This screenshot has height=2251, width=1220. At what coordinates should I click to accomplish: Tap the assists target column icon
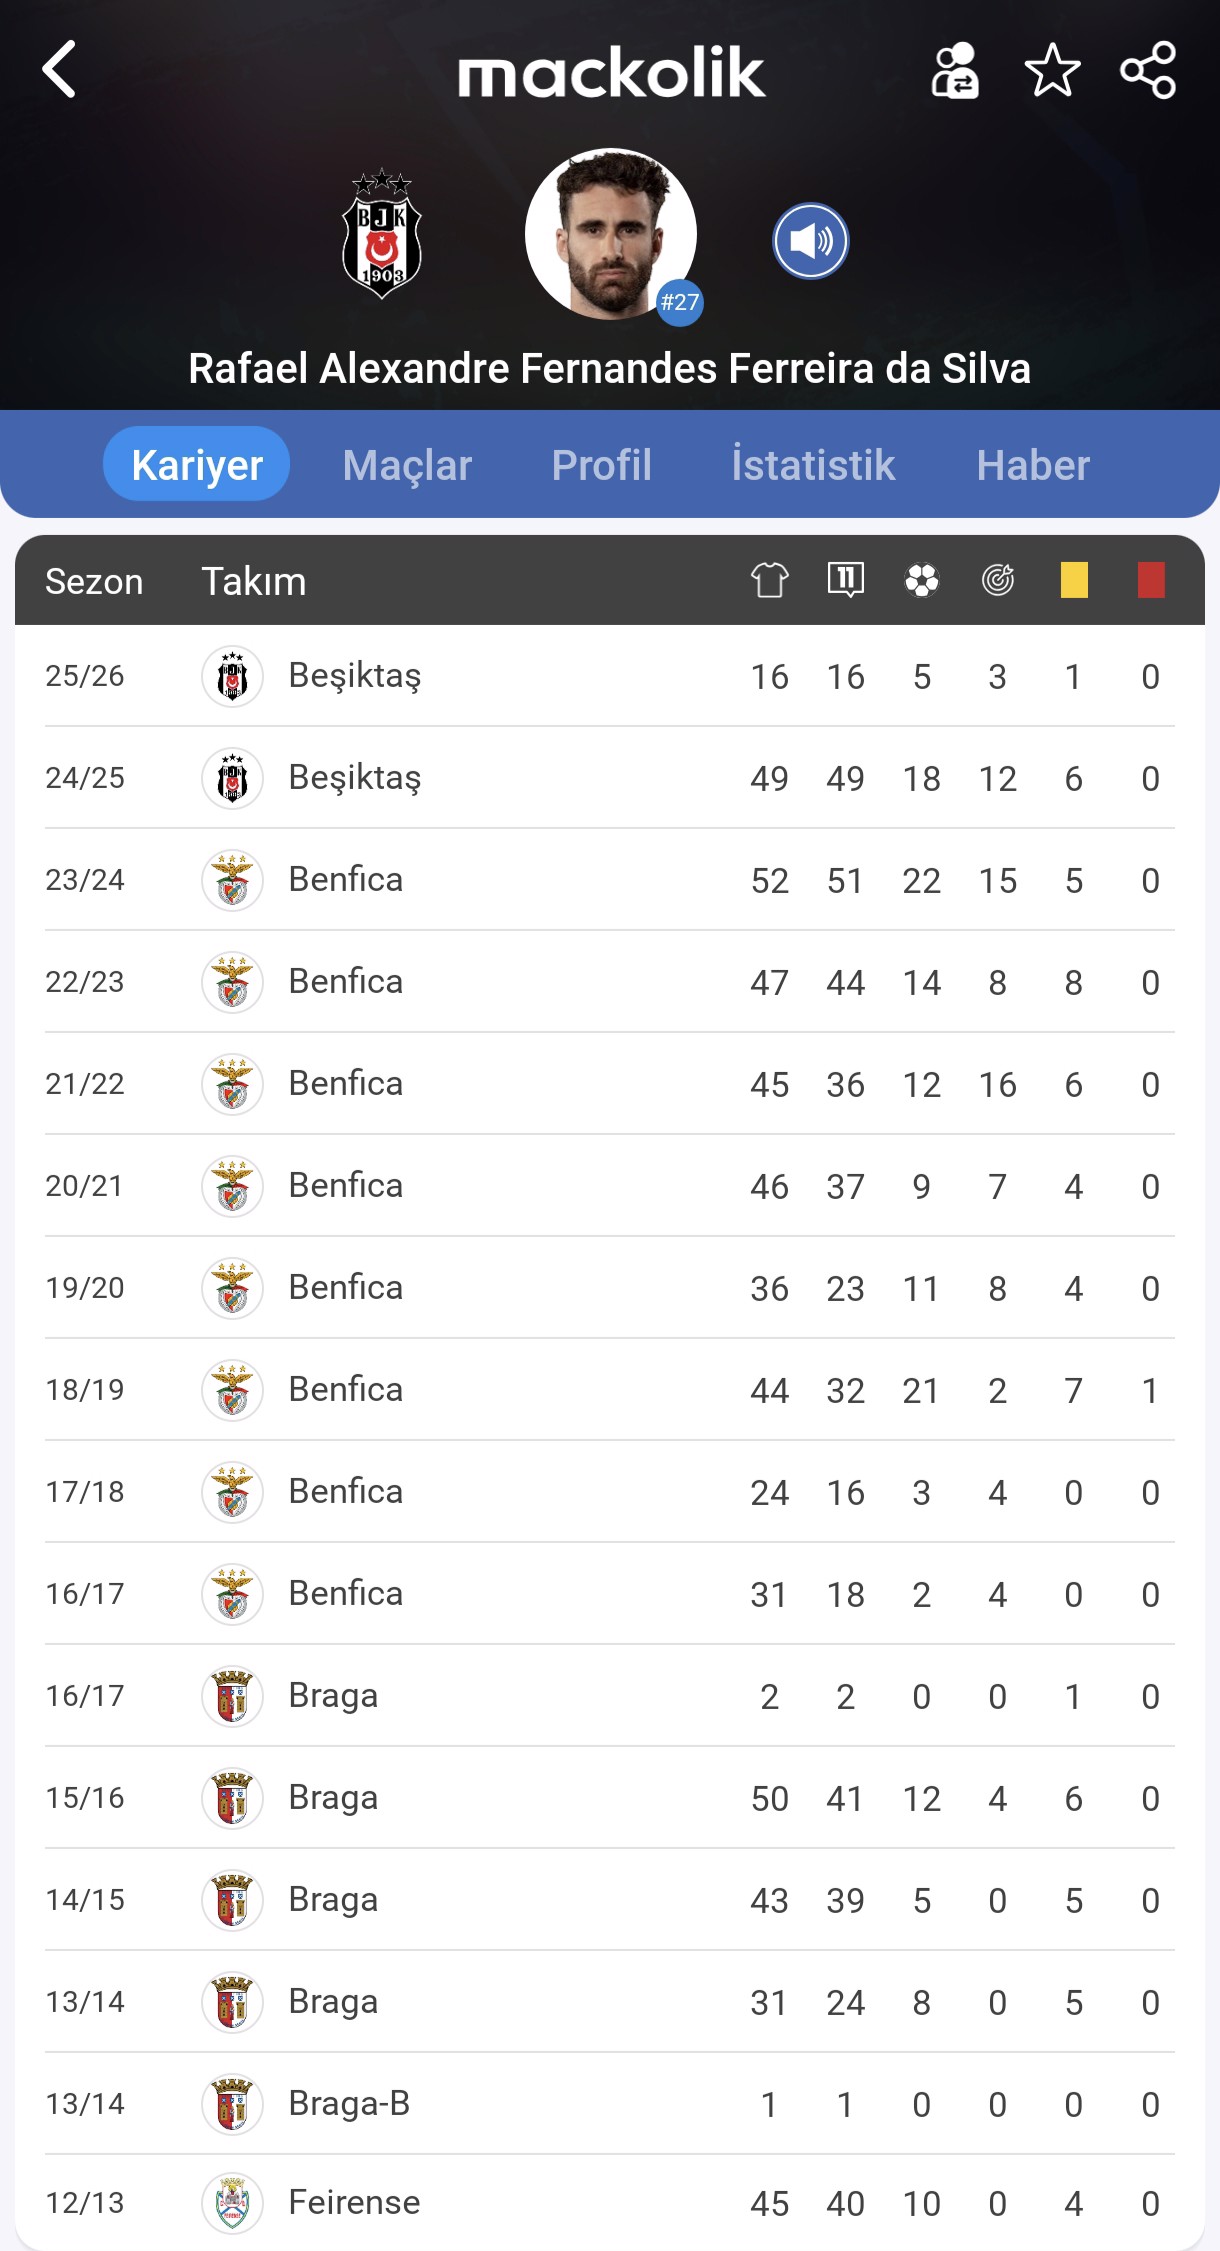click(997, 580)
